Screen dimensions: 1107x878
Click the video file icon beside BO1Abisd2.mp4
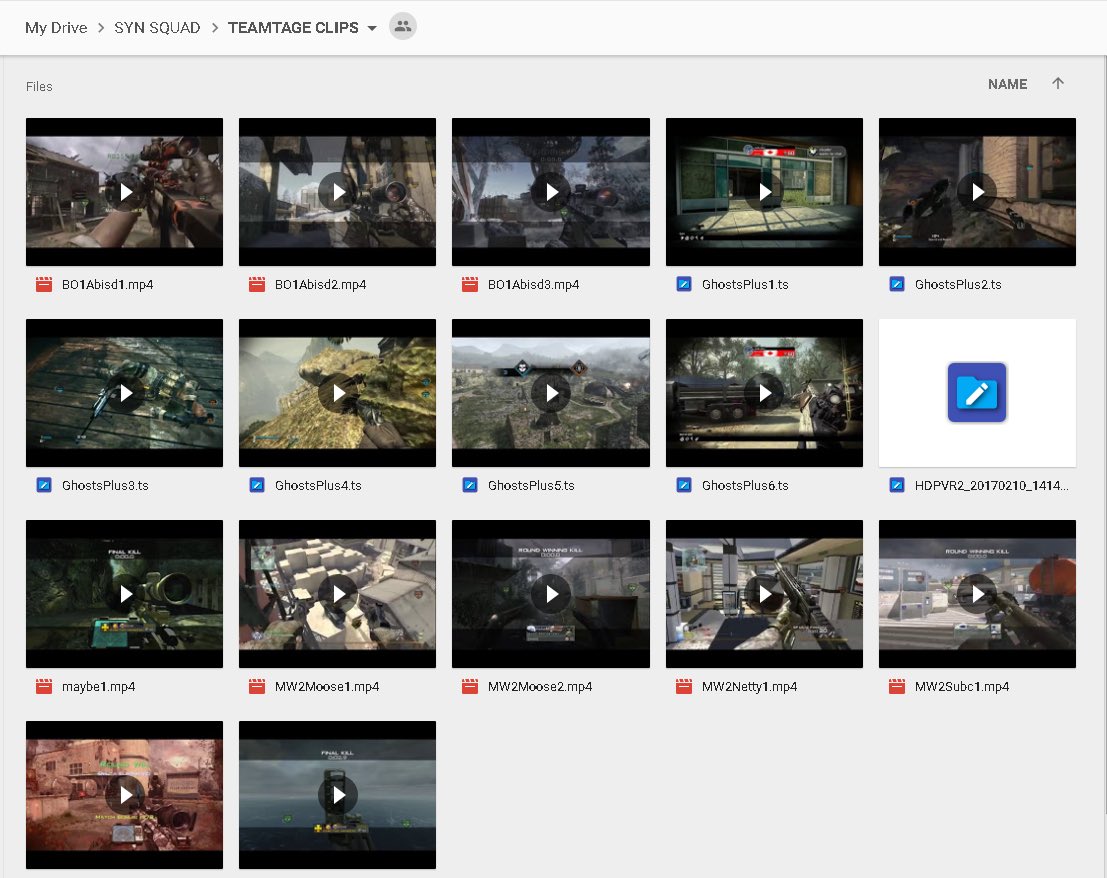[x=257, y=284]
